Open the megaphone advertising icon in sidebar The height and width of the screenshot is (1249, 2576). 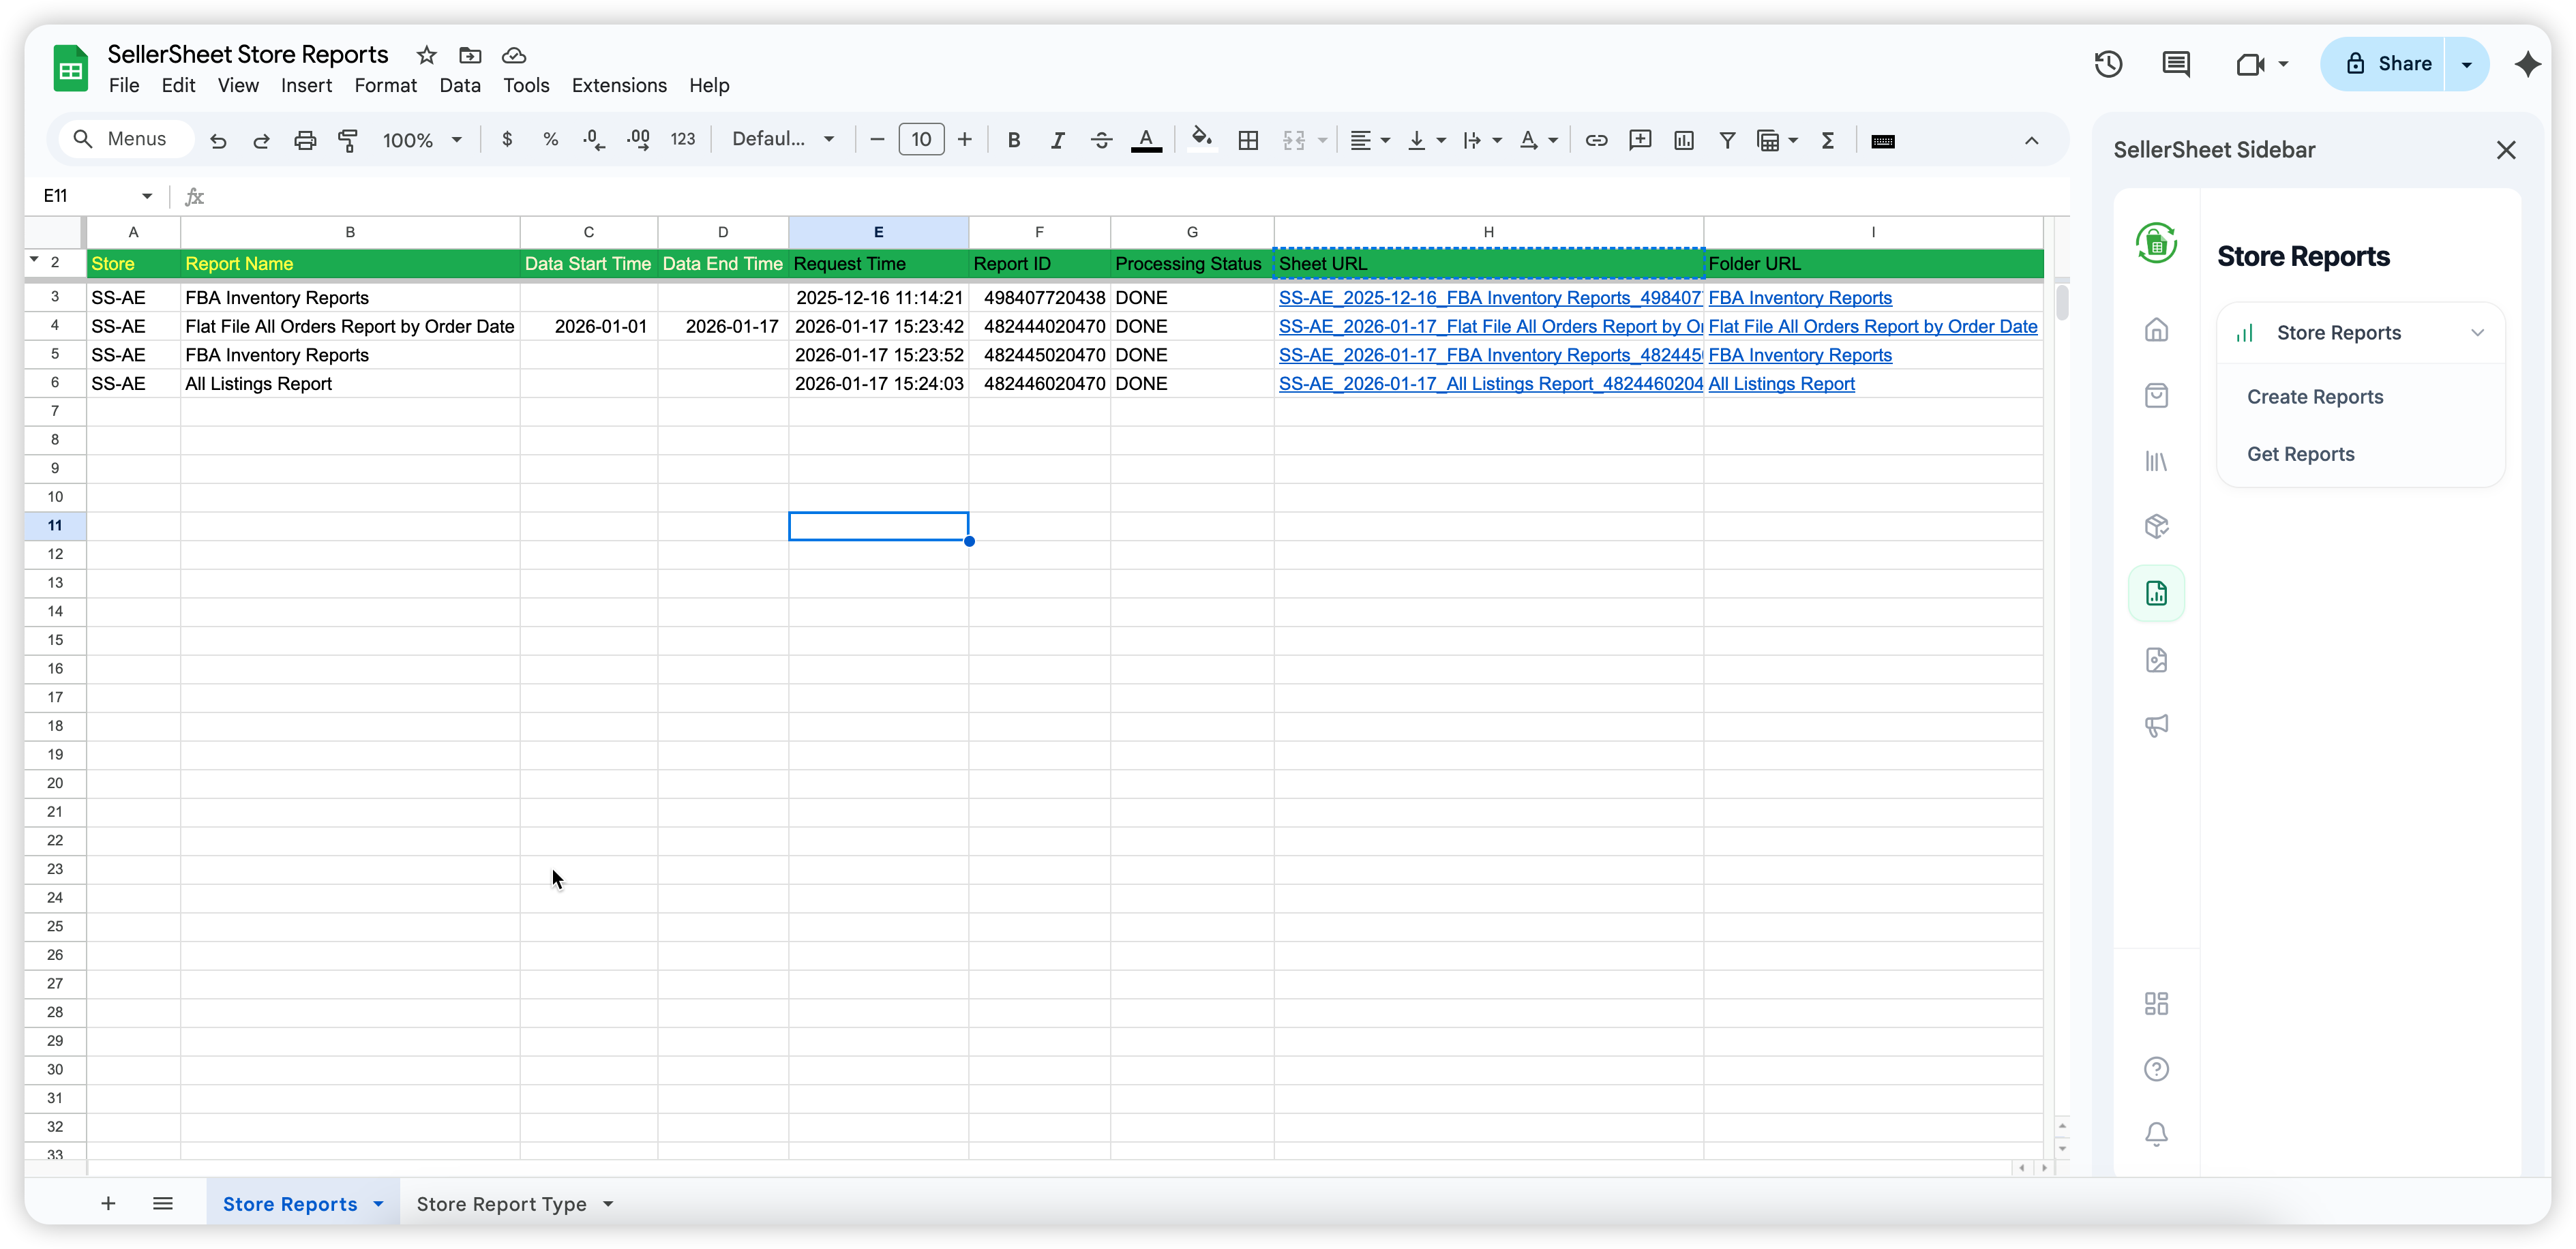click(x=2156, y=726)
